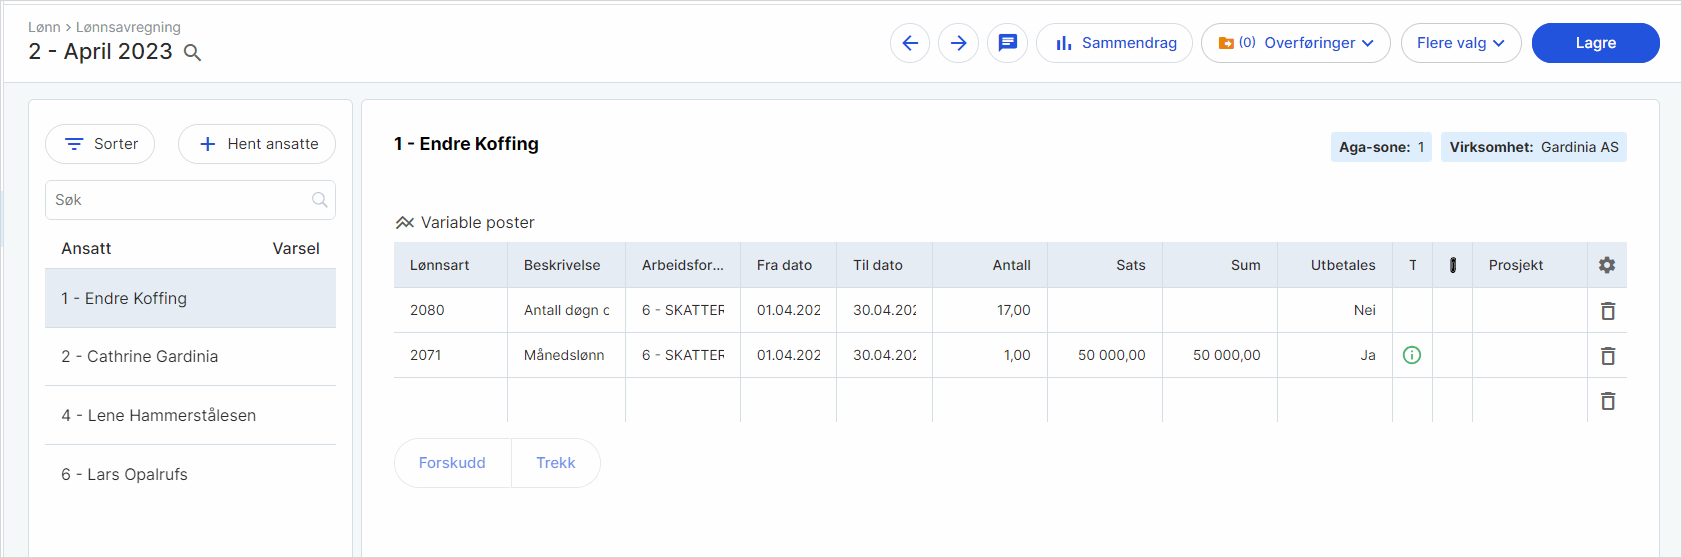Collapse the Variable poster section
This screenshot has width=1682, height=558.
click(405, 223)
